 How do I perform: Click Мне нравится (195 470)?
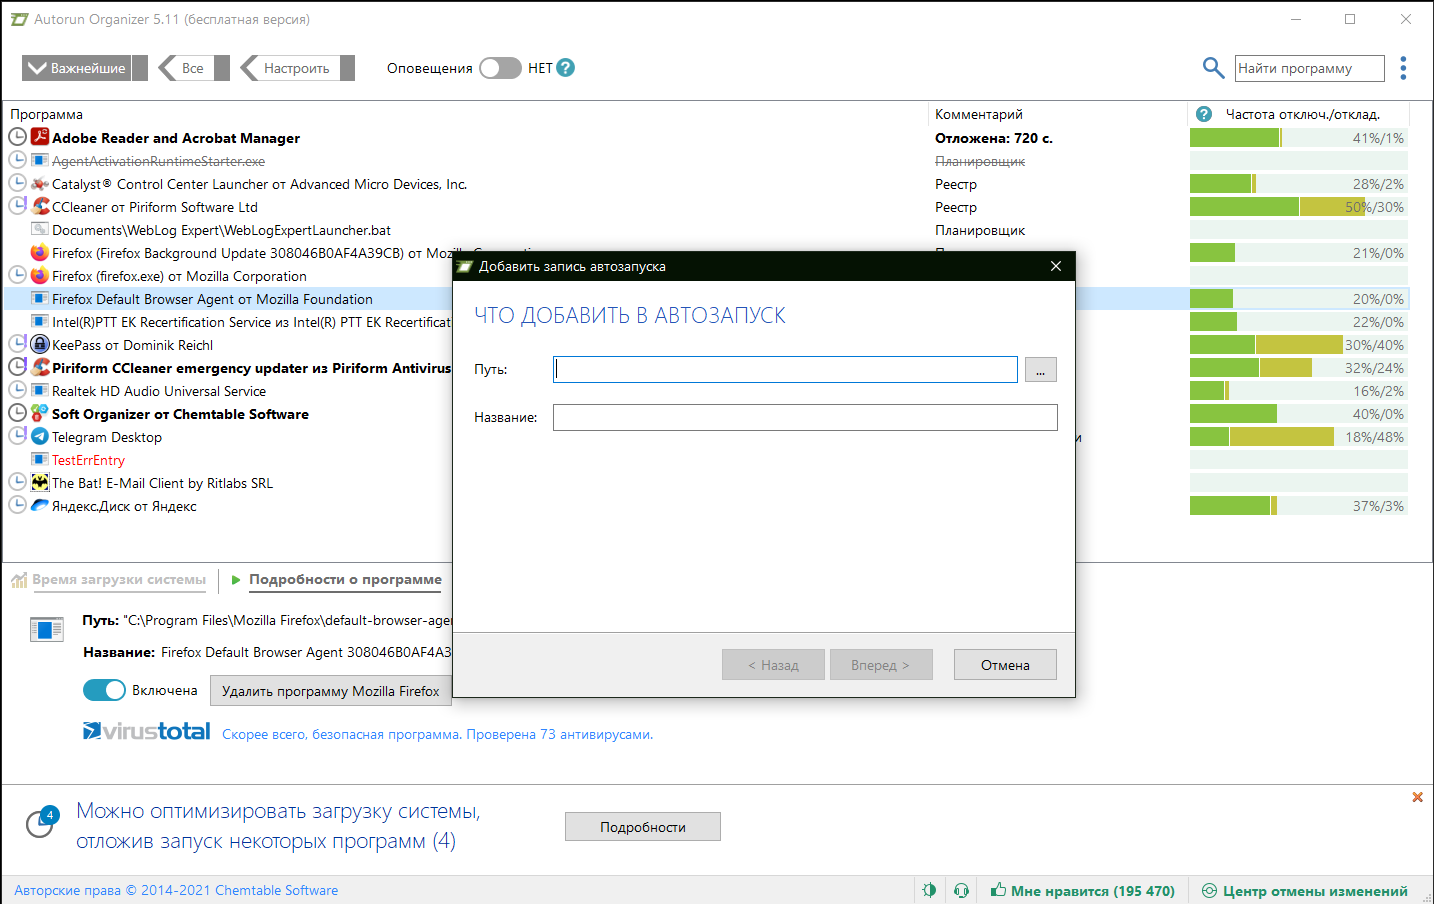pyautogui.click(x=1083, y=890)
